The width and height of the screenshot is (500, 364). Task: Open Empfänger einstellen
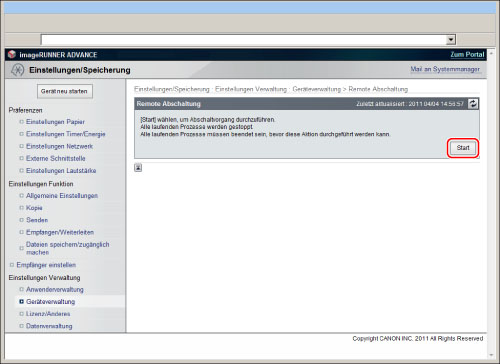coord(46,265)
